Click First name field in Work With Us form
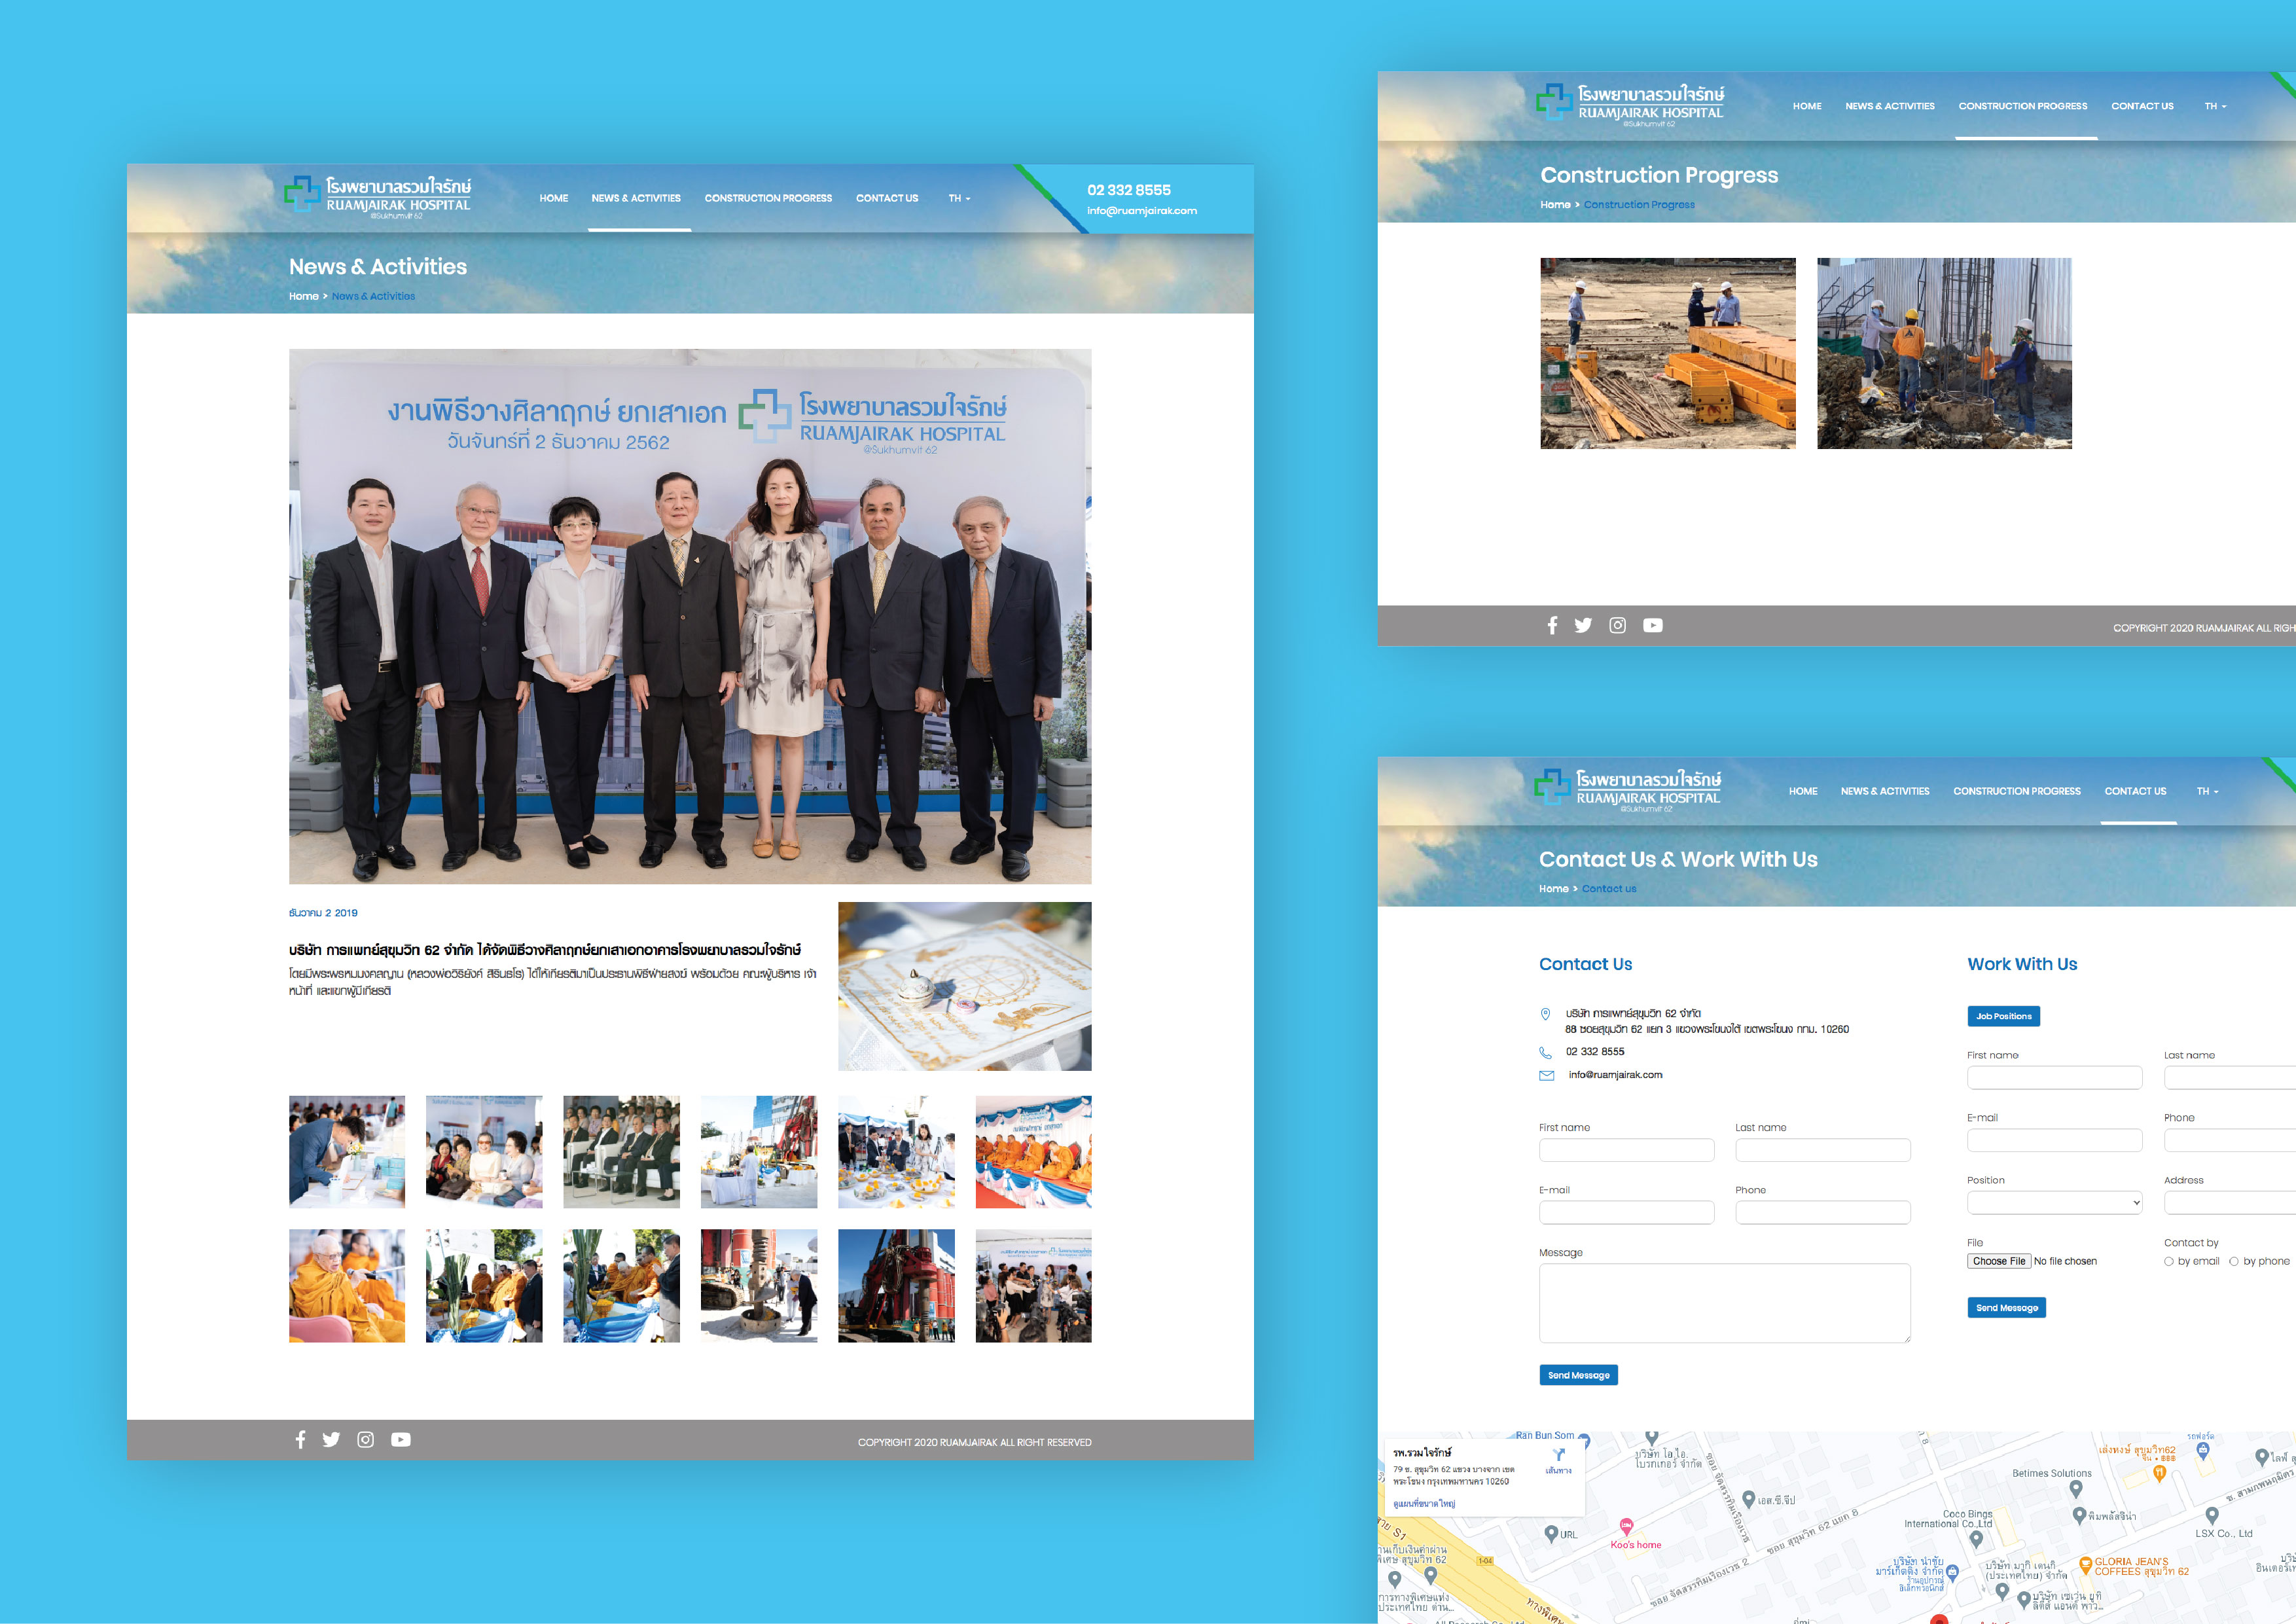The image size is (2296, 1624). (x=2055, y=1077)
